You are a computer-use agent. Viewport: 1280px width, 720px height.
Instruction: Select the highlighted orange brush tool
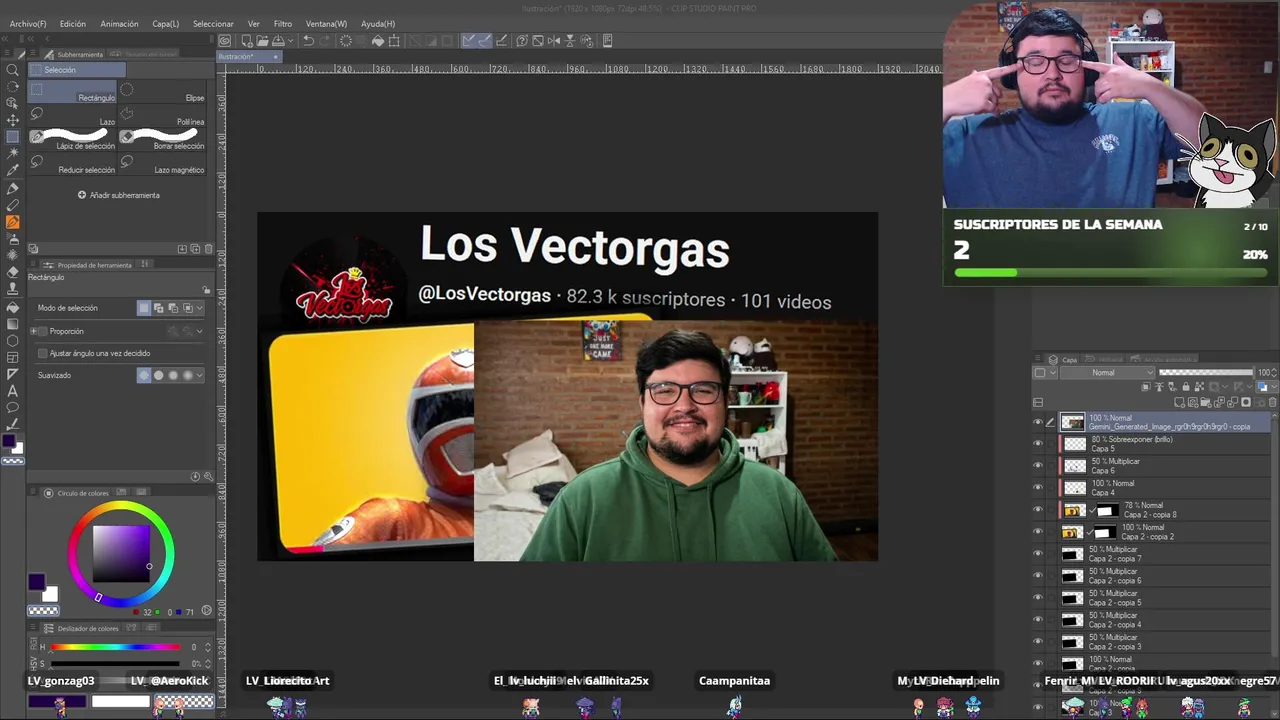(13, 222)
